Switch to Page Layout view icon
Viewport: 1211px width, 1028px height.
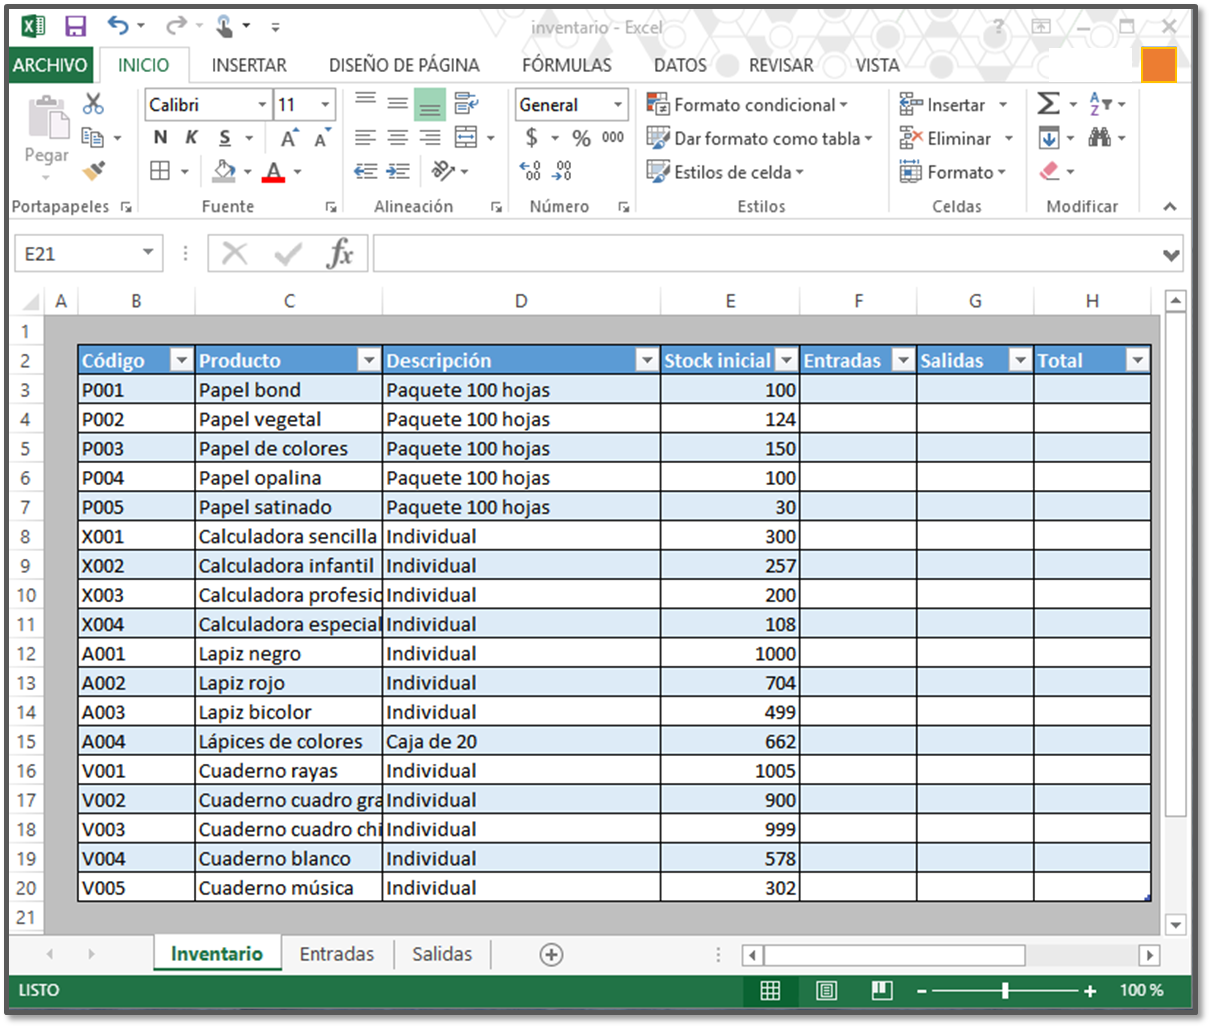click(x=826, y=990)
